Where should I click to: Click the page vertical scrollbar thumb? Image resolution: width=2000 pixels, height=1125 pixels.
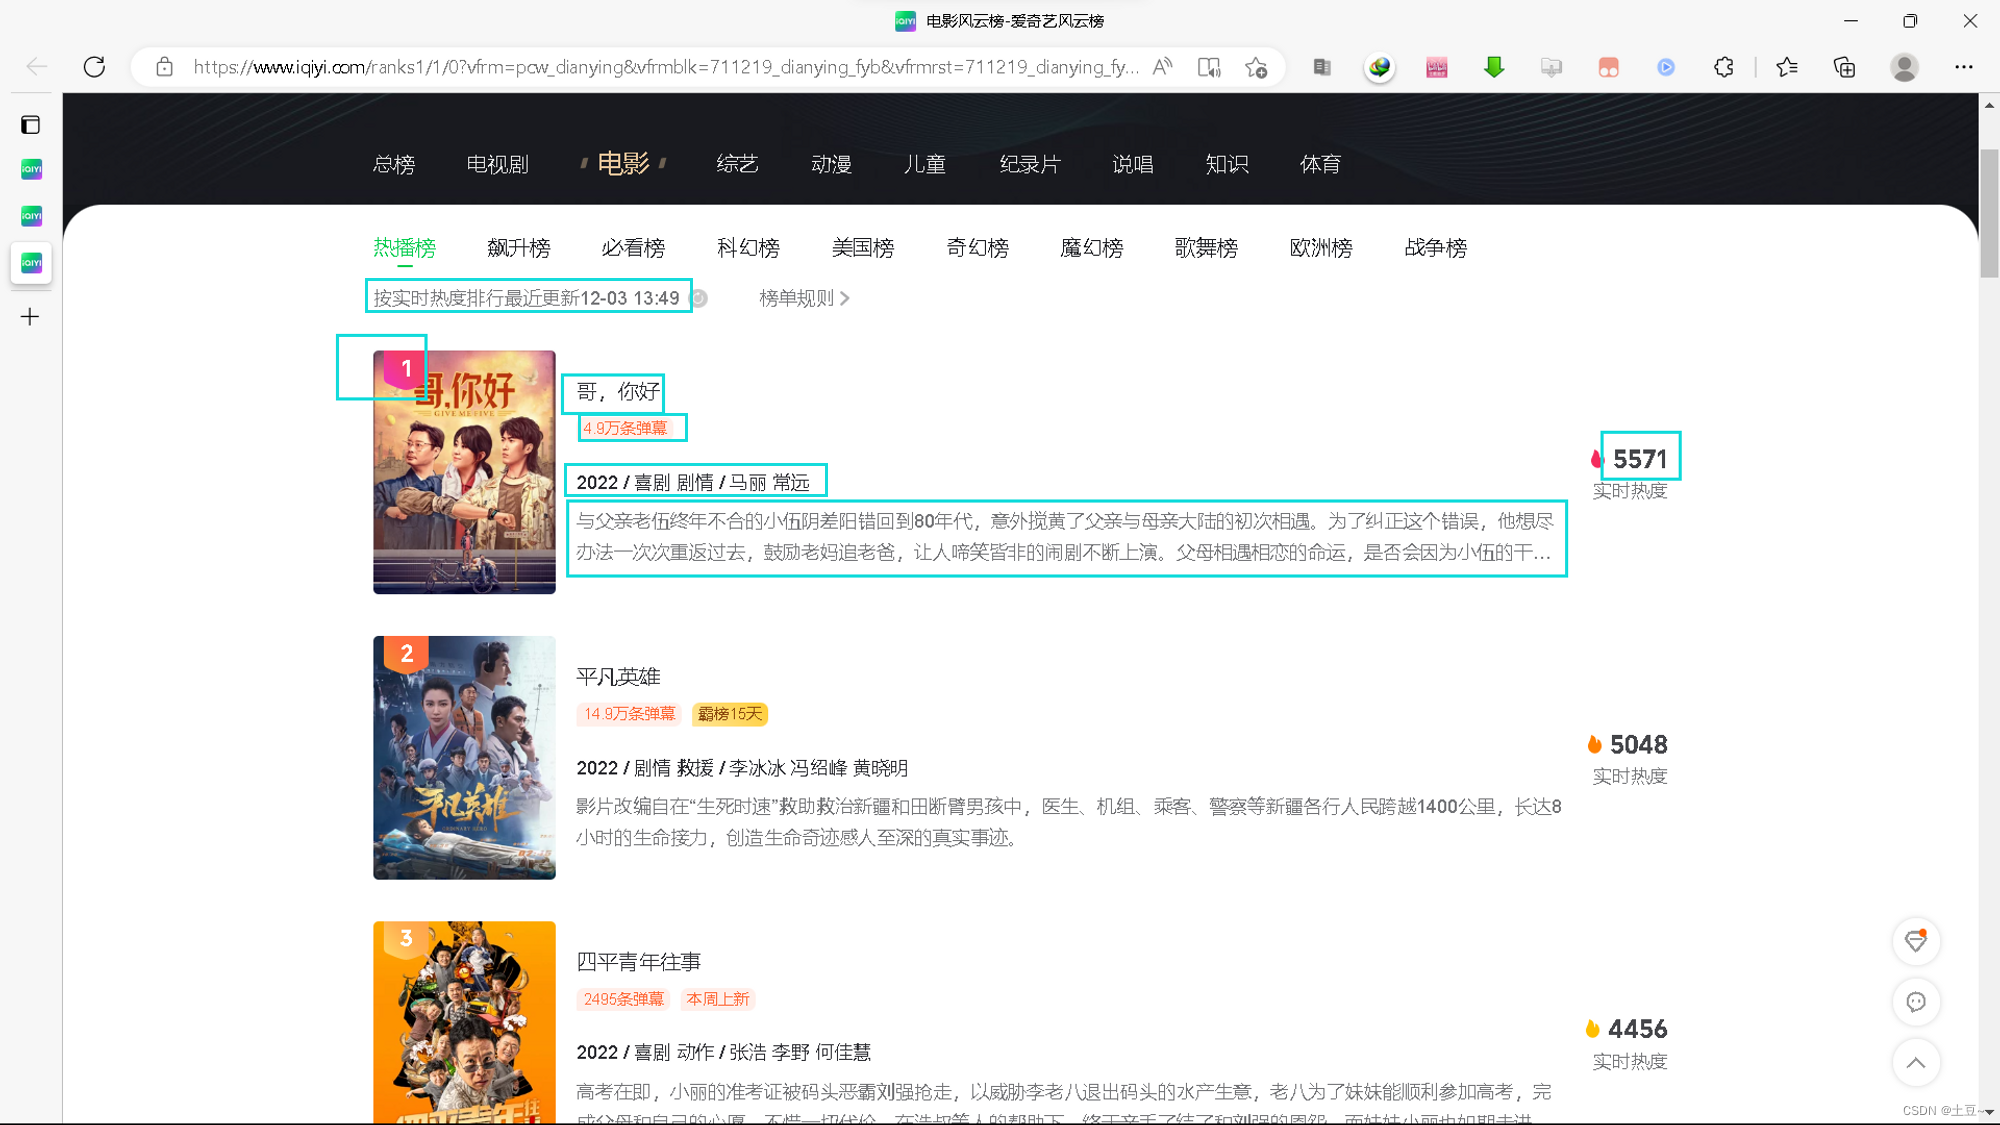click(1988, 212)
